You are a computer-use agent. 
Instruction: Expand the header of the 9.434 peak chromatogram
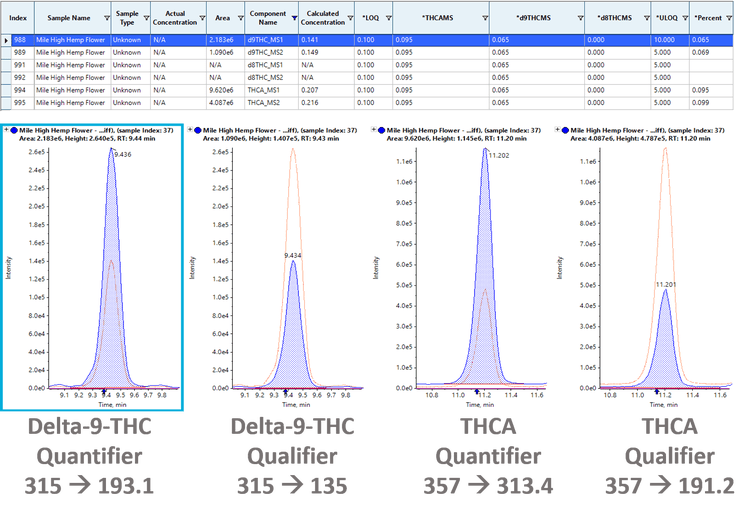pos(190,130)
